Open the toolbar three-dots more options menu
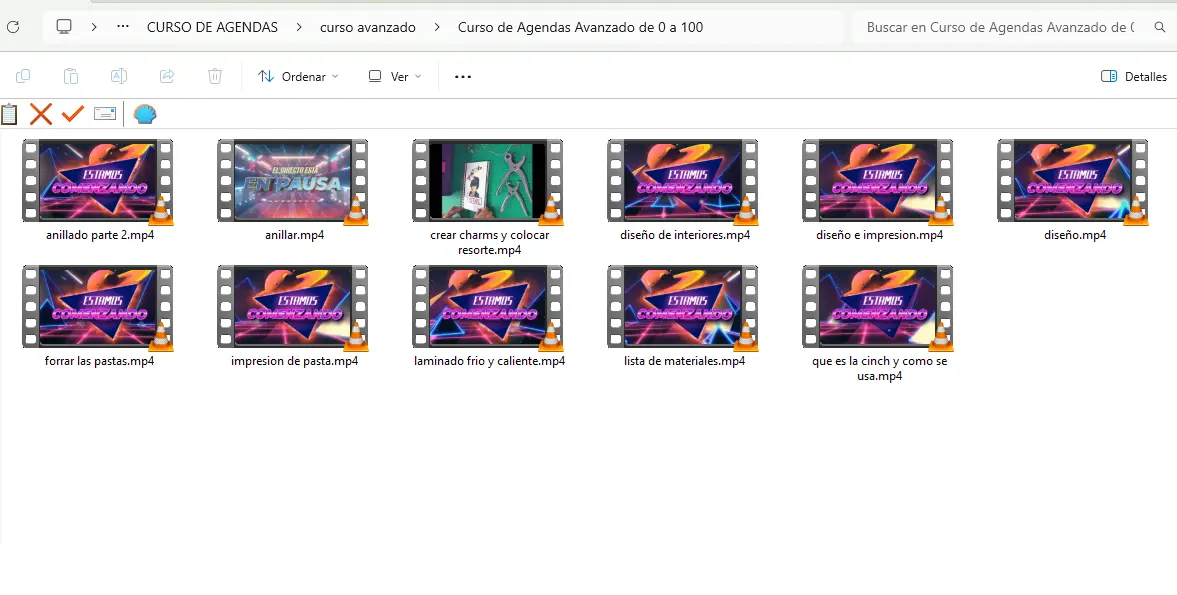 point(463,76)
